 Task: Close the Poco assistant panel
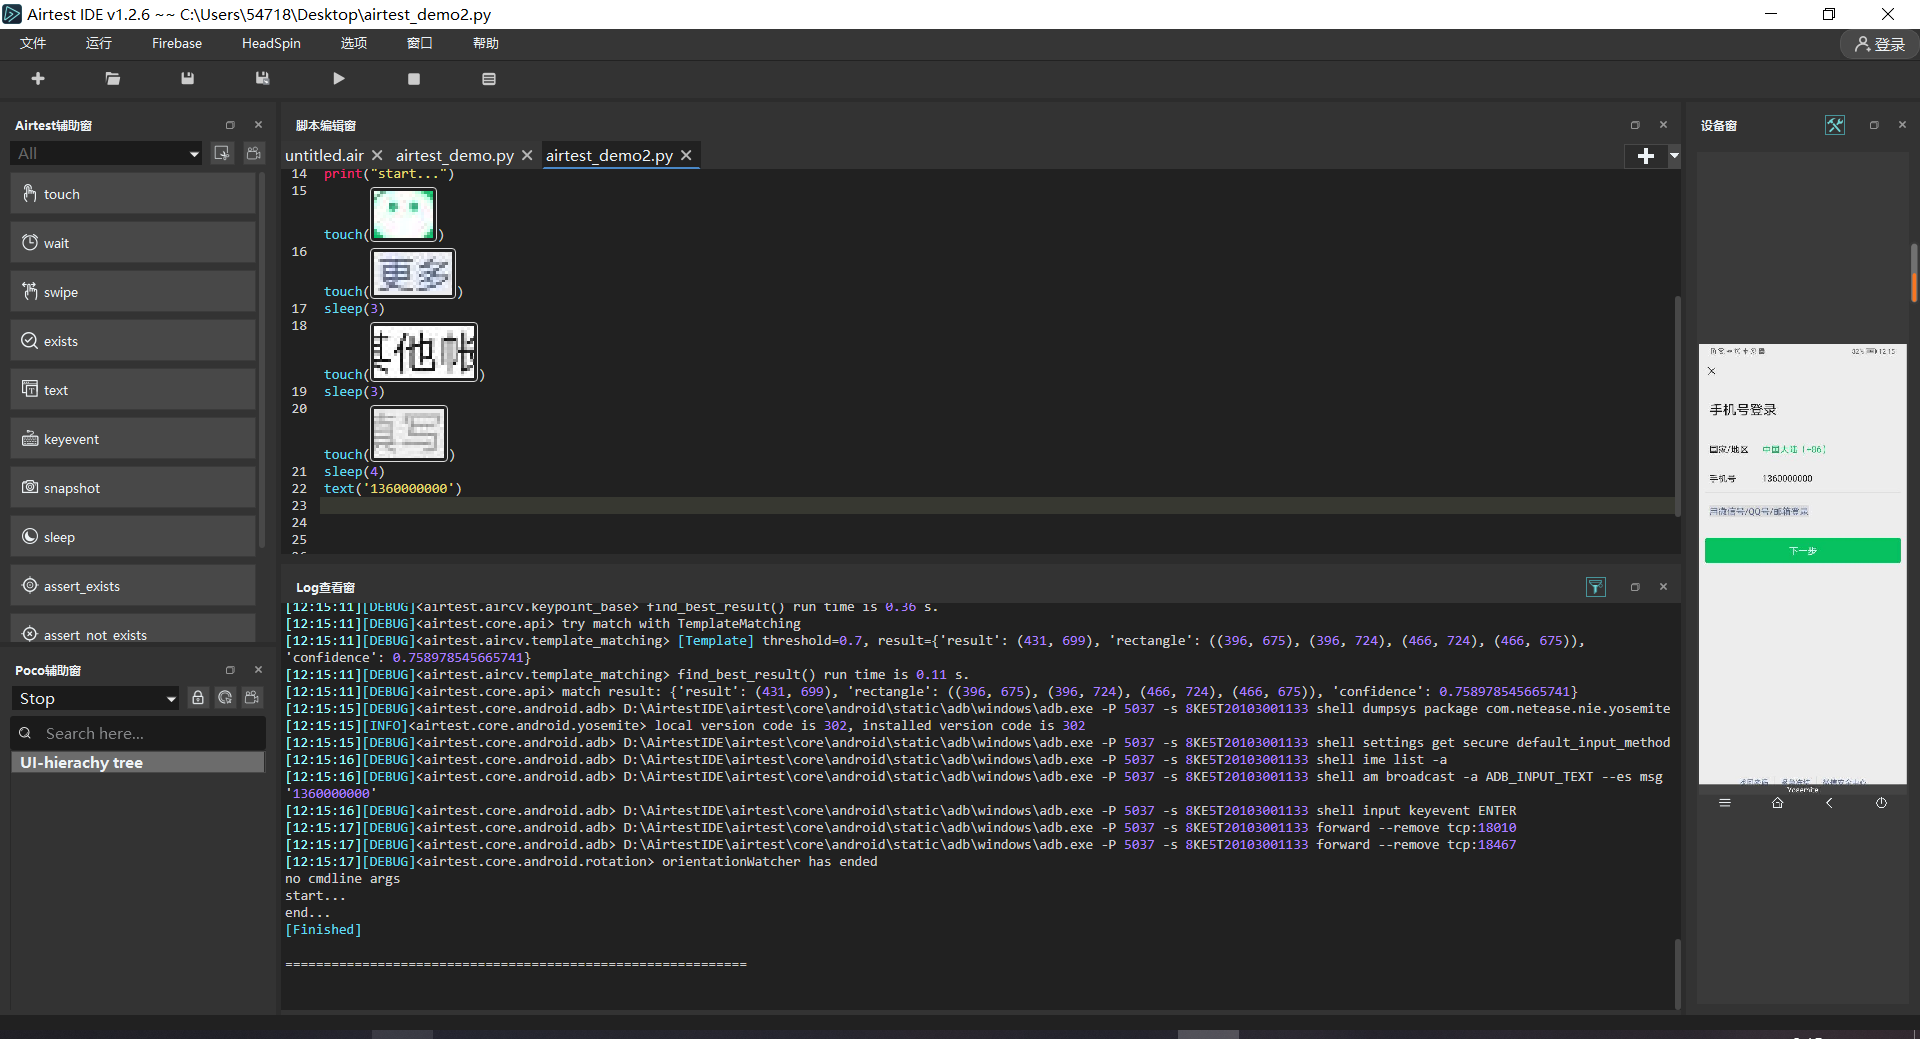tap(258, 670)
